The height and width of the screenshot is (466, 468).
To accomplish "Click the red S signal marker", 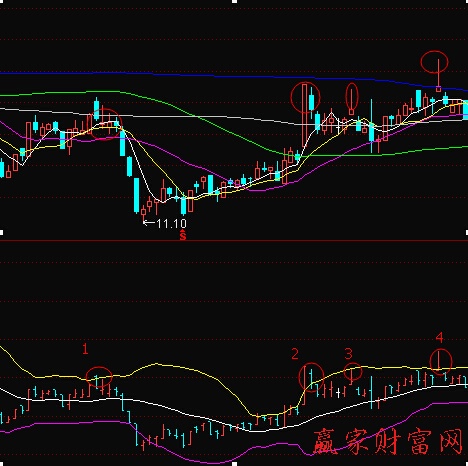I will (183, 235).
